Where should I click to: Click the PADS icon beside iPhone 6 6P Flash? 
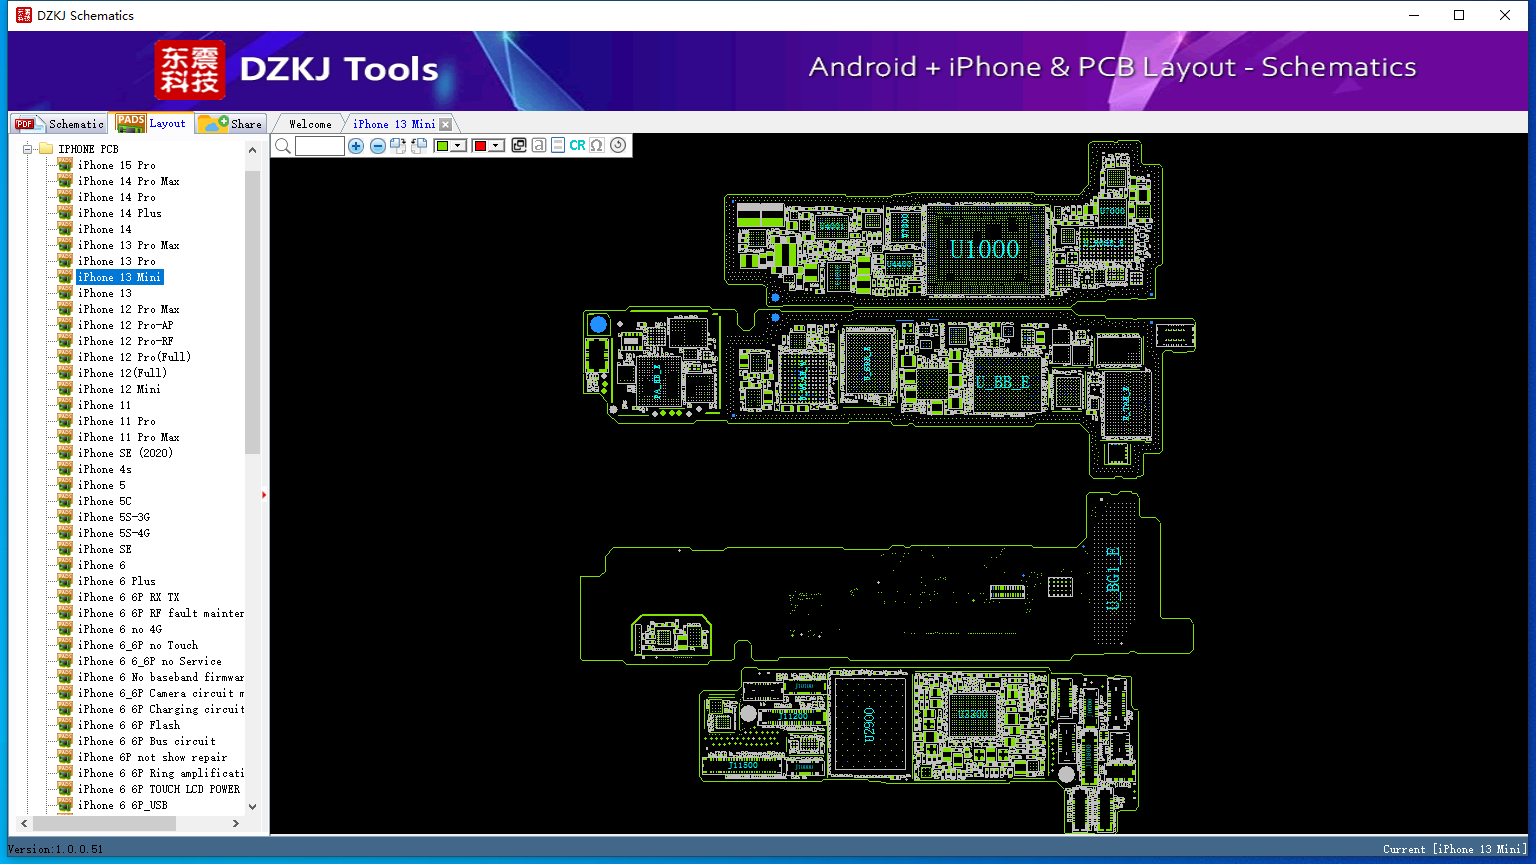pyautogui.click(x=65, y=725)
